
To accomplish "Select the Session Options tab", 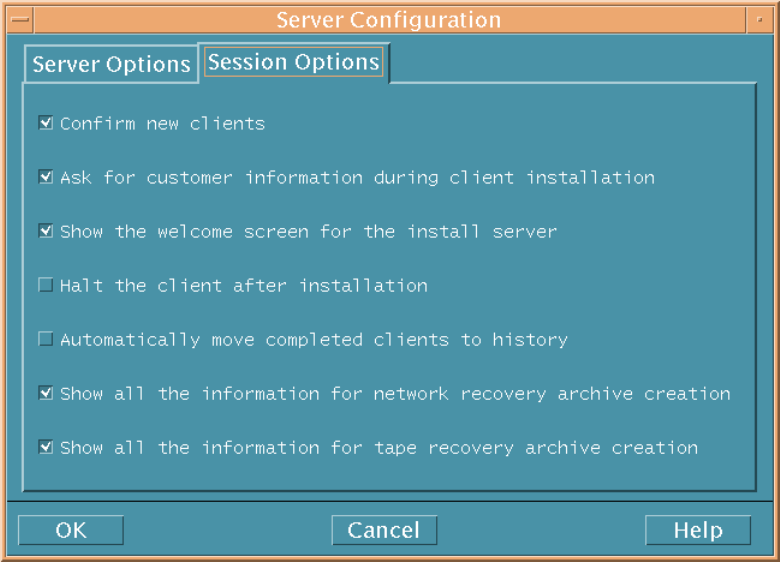I will click(293, 62).
